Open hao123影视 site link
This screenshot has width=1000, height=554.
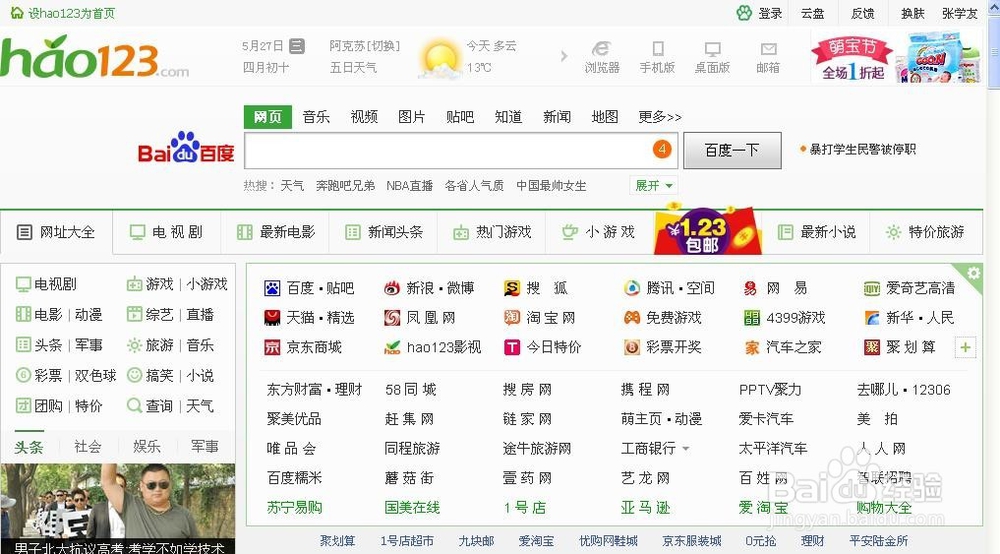pyautogui.click(x=432, y=347)
